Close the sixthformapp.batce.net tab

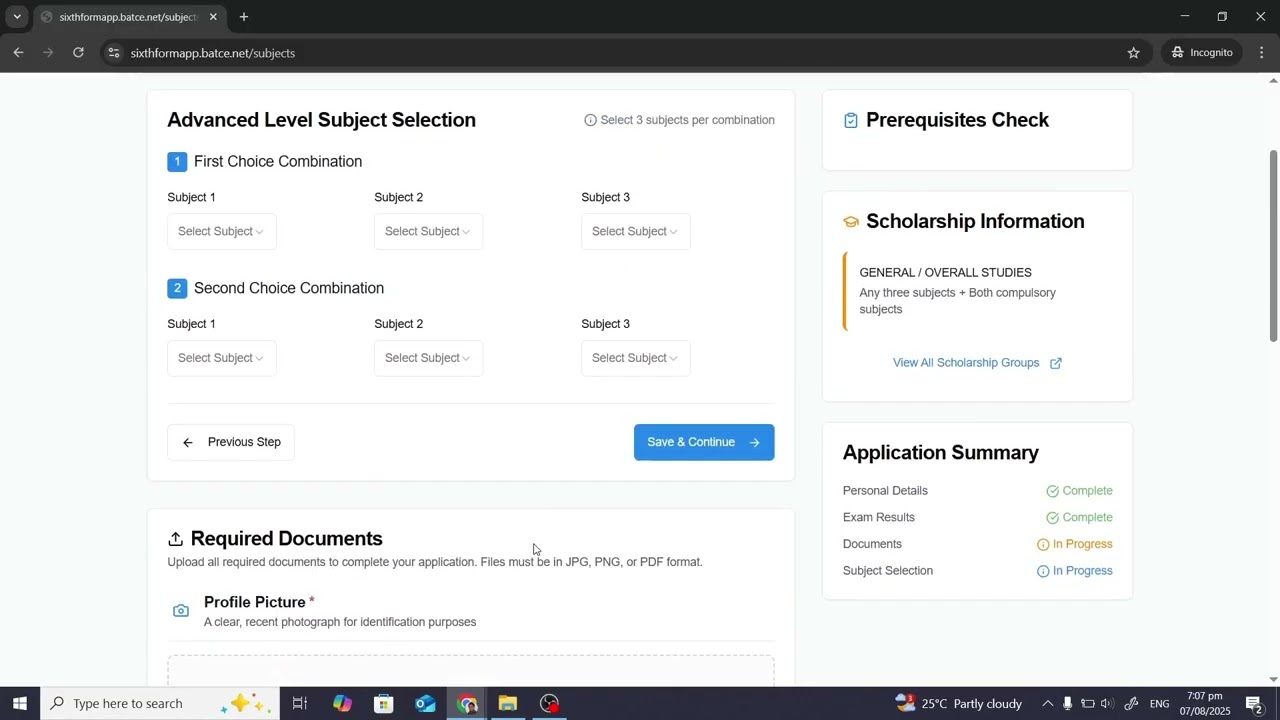coord(213,17)
